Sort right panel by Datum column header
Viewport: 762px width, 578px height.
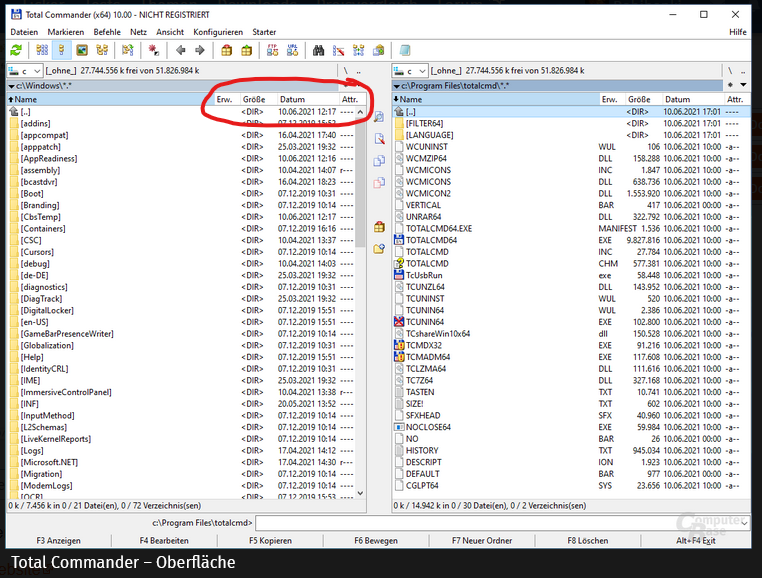[x=693, y=99]
